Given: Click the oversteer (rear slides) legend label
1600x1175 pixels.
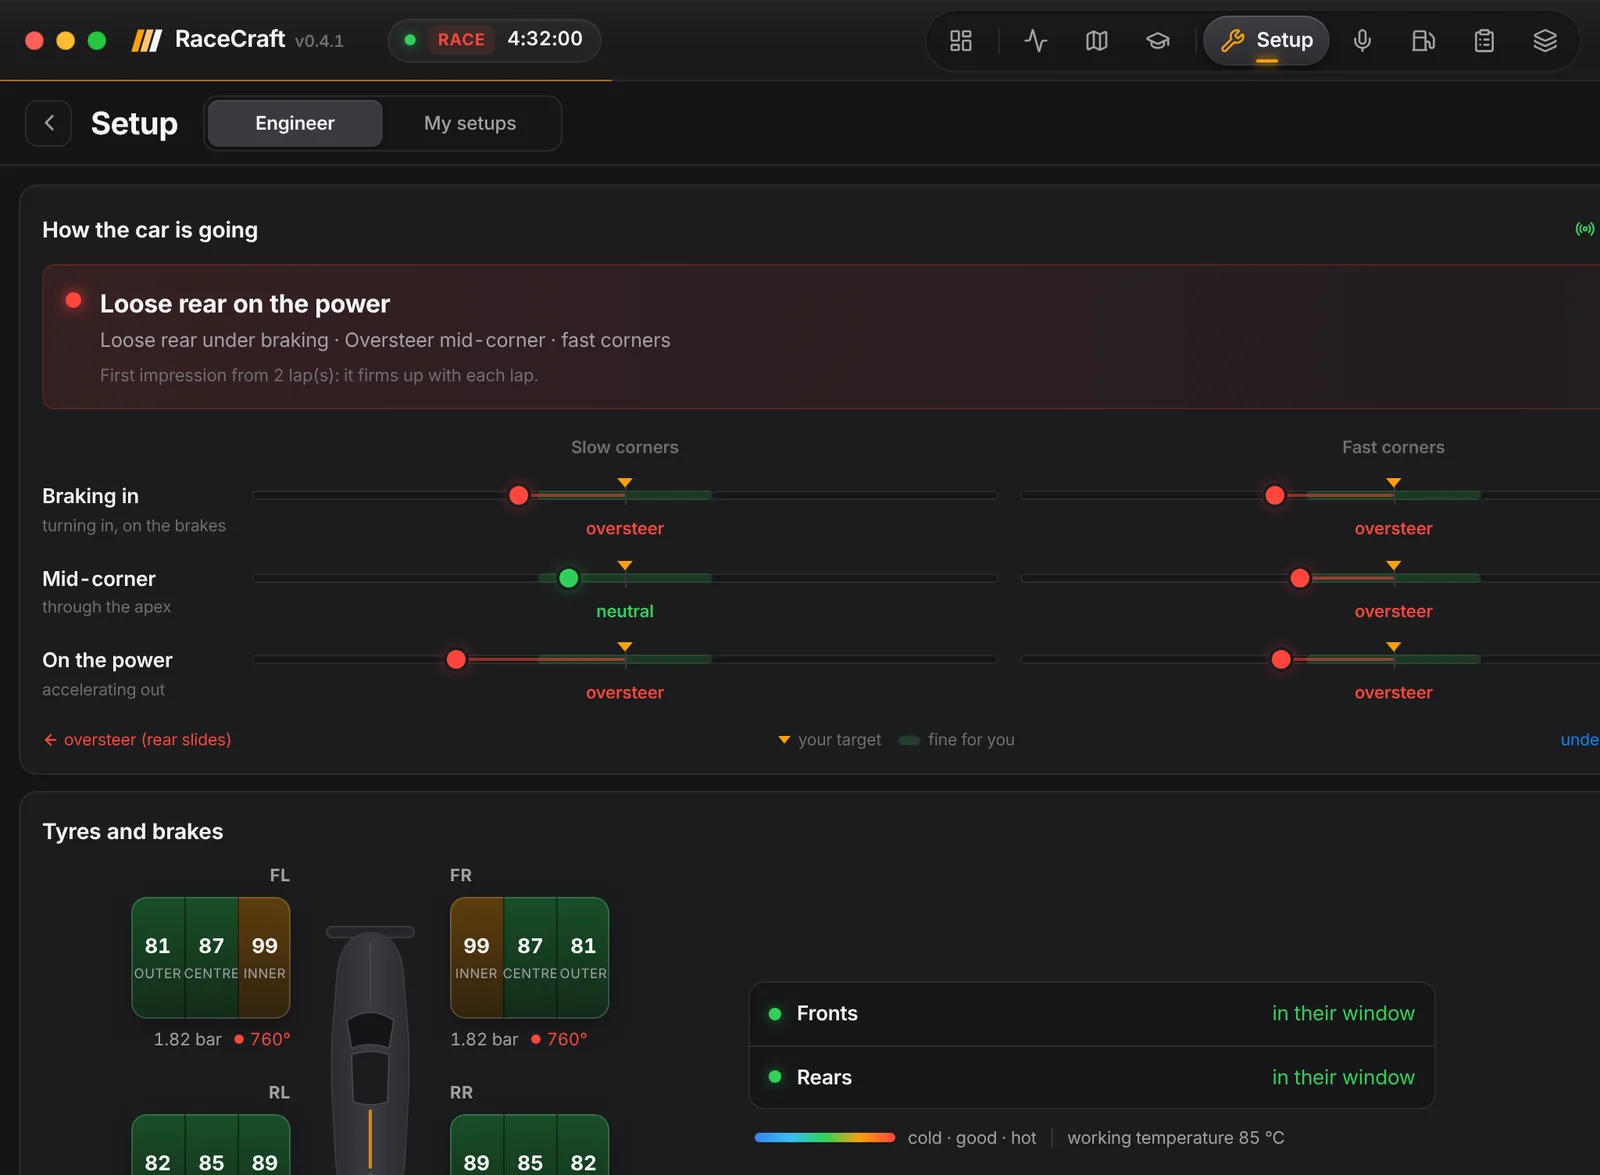Looking at the screenshot, I should (137, 739).
